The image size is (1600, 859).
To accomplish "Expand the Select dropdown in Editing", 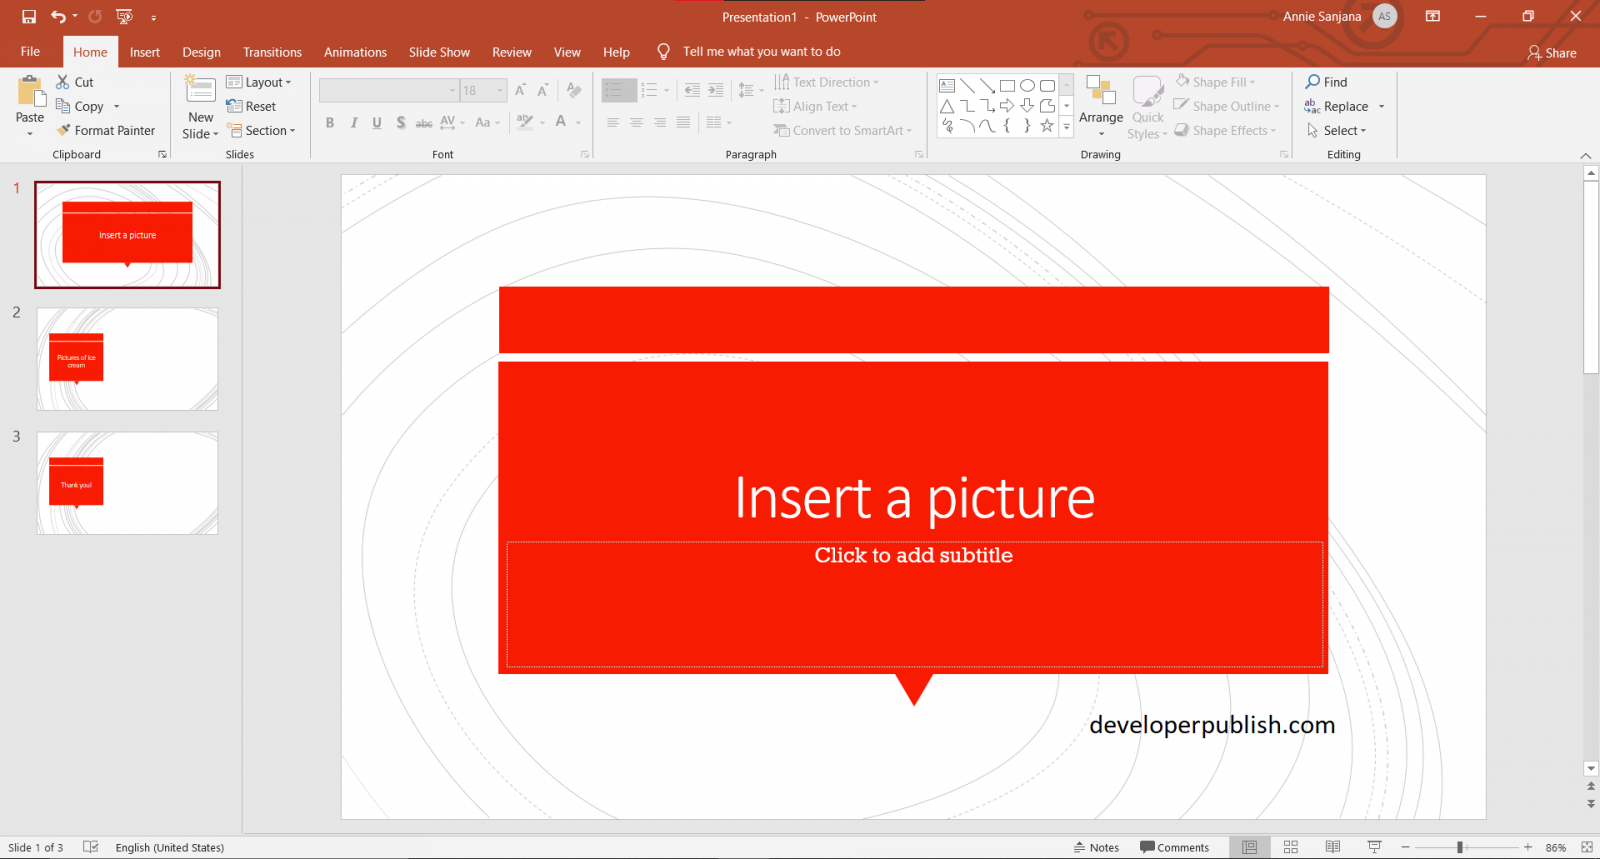I will click(1336, 130).
